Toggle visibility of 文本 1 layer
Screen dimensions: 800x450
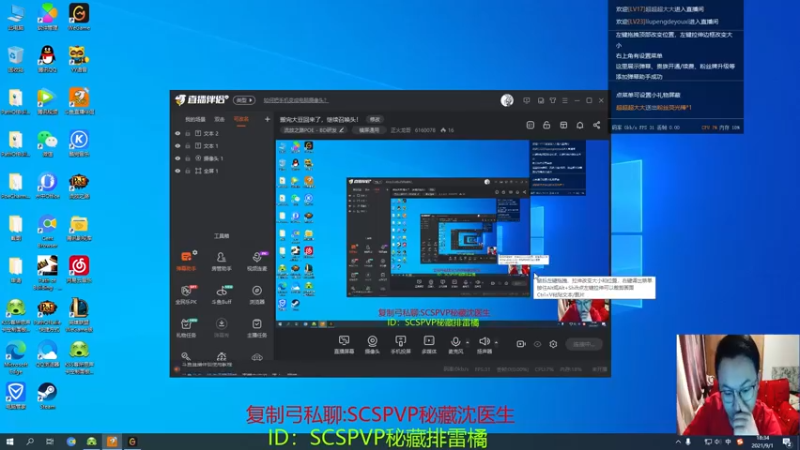[178, 146]
